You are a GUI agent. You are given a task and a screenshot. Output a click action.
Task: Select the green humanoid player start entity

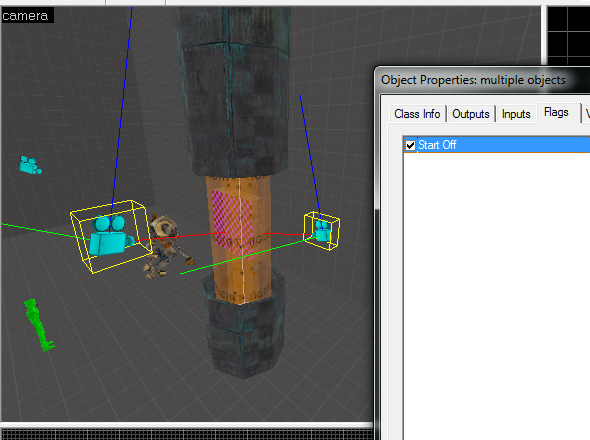click(x=38, y=325)
